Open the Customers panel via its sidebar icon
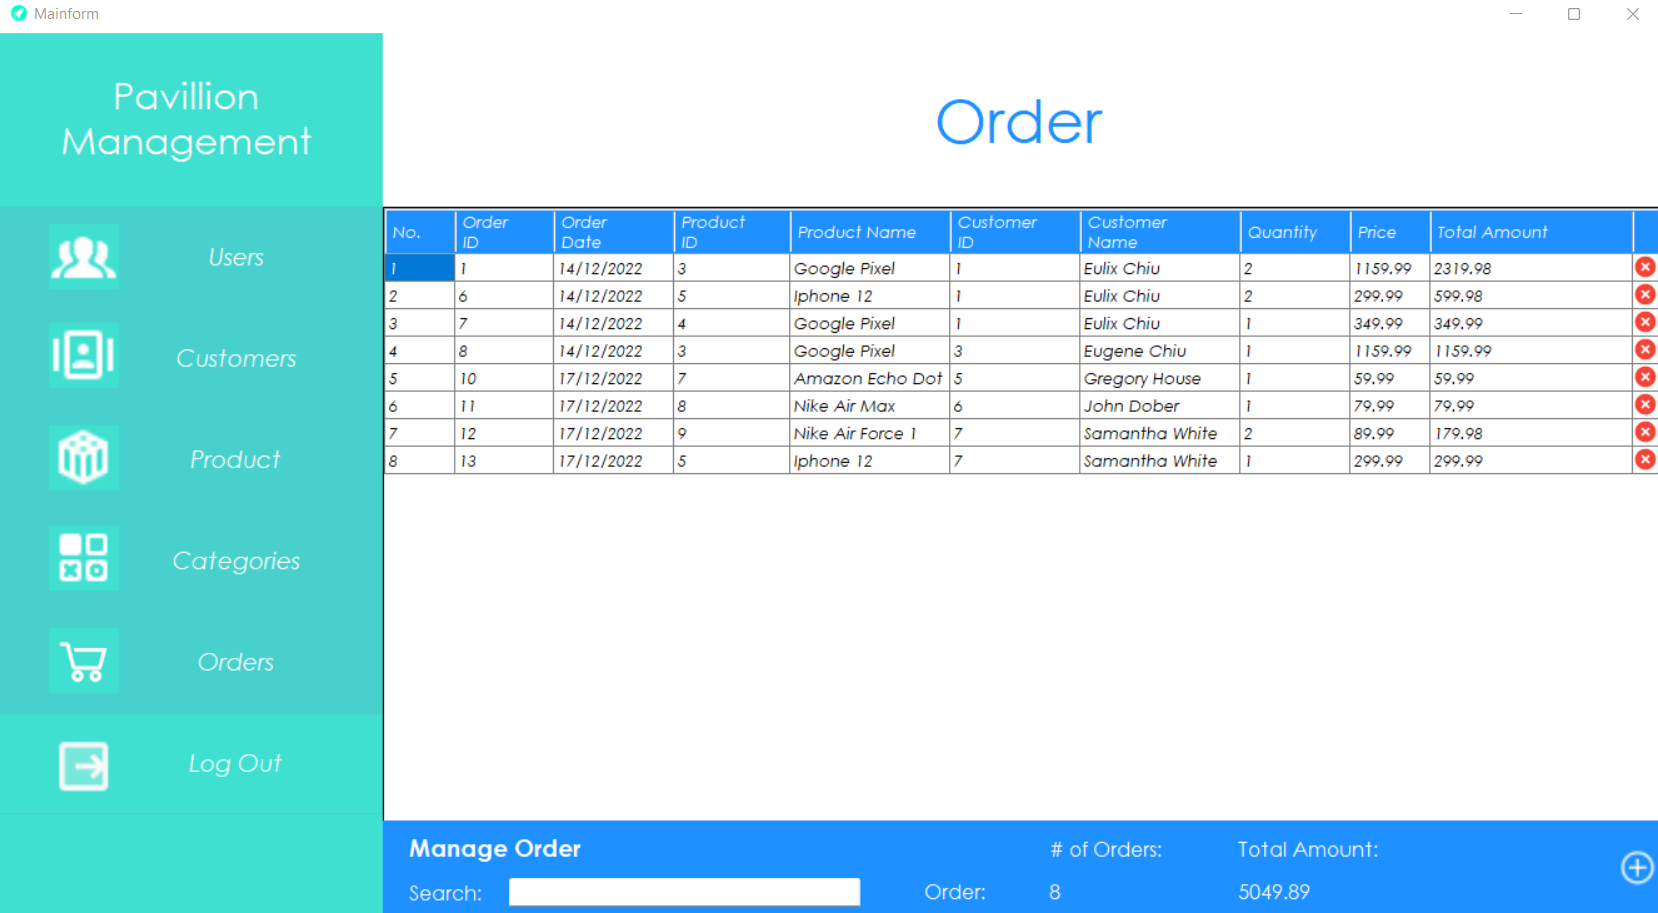This screenshot has width=1658, height=913. coord(83,356)
